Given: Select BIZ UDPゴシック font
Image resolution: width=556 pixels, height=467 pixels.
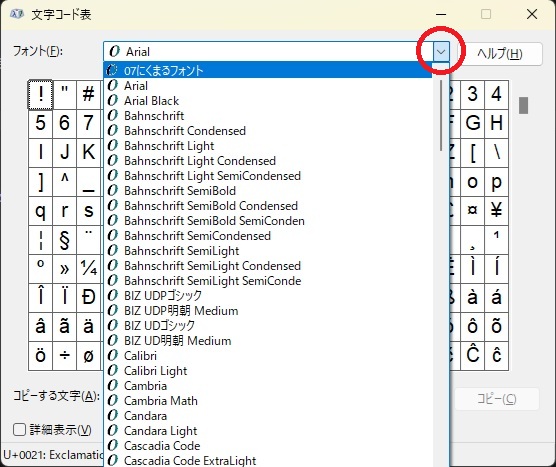Looking at the screenshot, I should coord(268,295).
